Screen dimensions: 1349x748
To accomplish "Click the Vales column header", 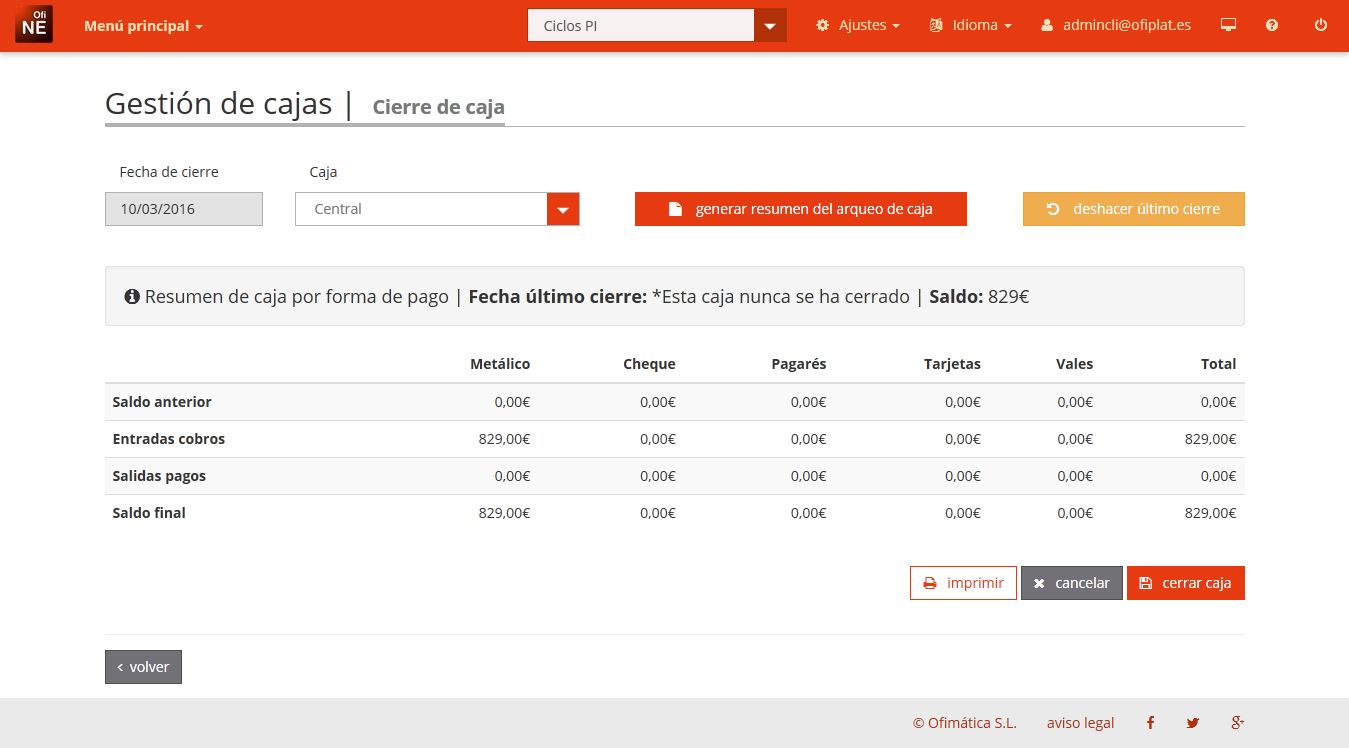I will coord(1074,364).
